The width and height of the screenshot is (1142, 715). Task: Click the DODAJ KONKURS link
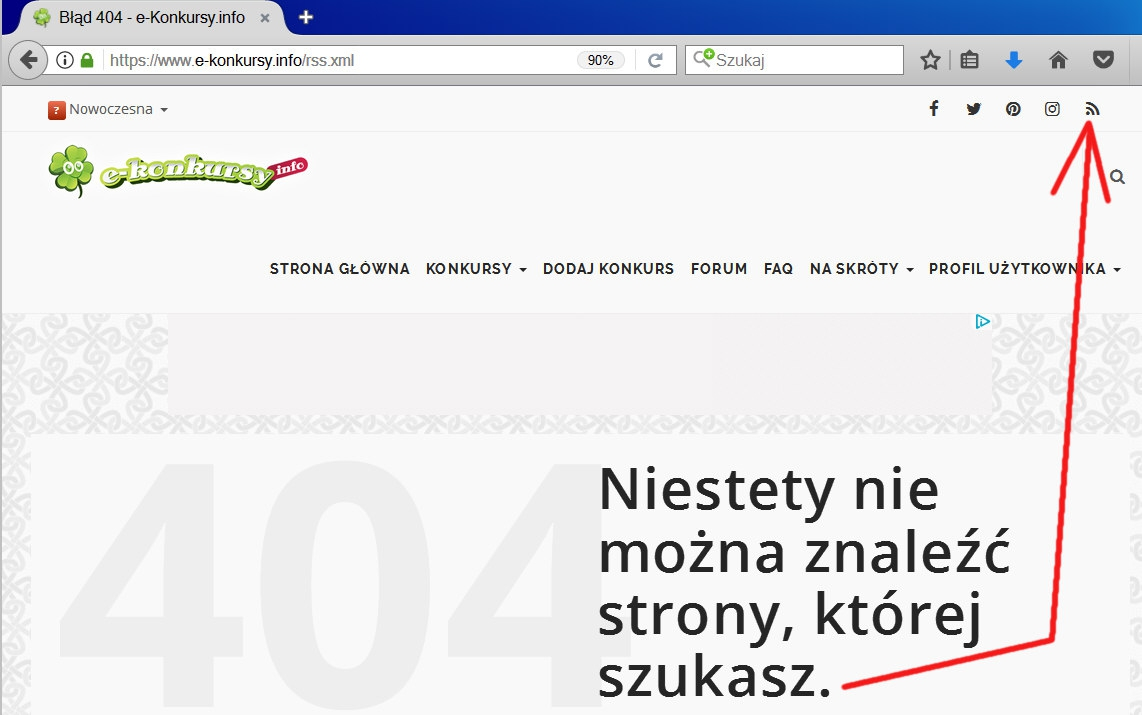coord(608,269)
